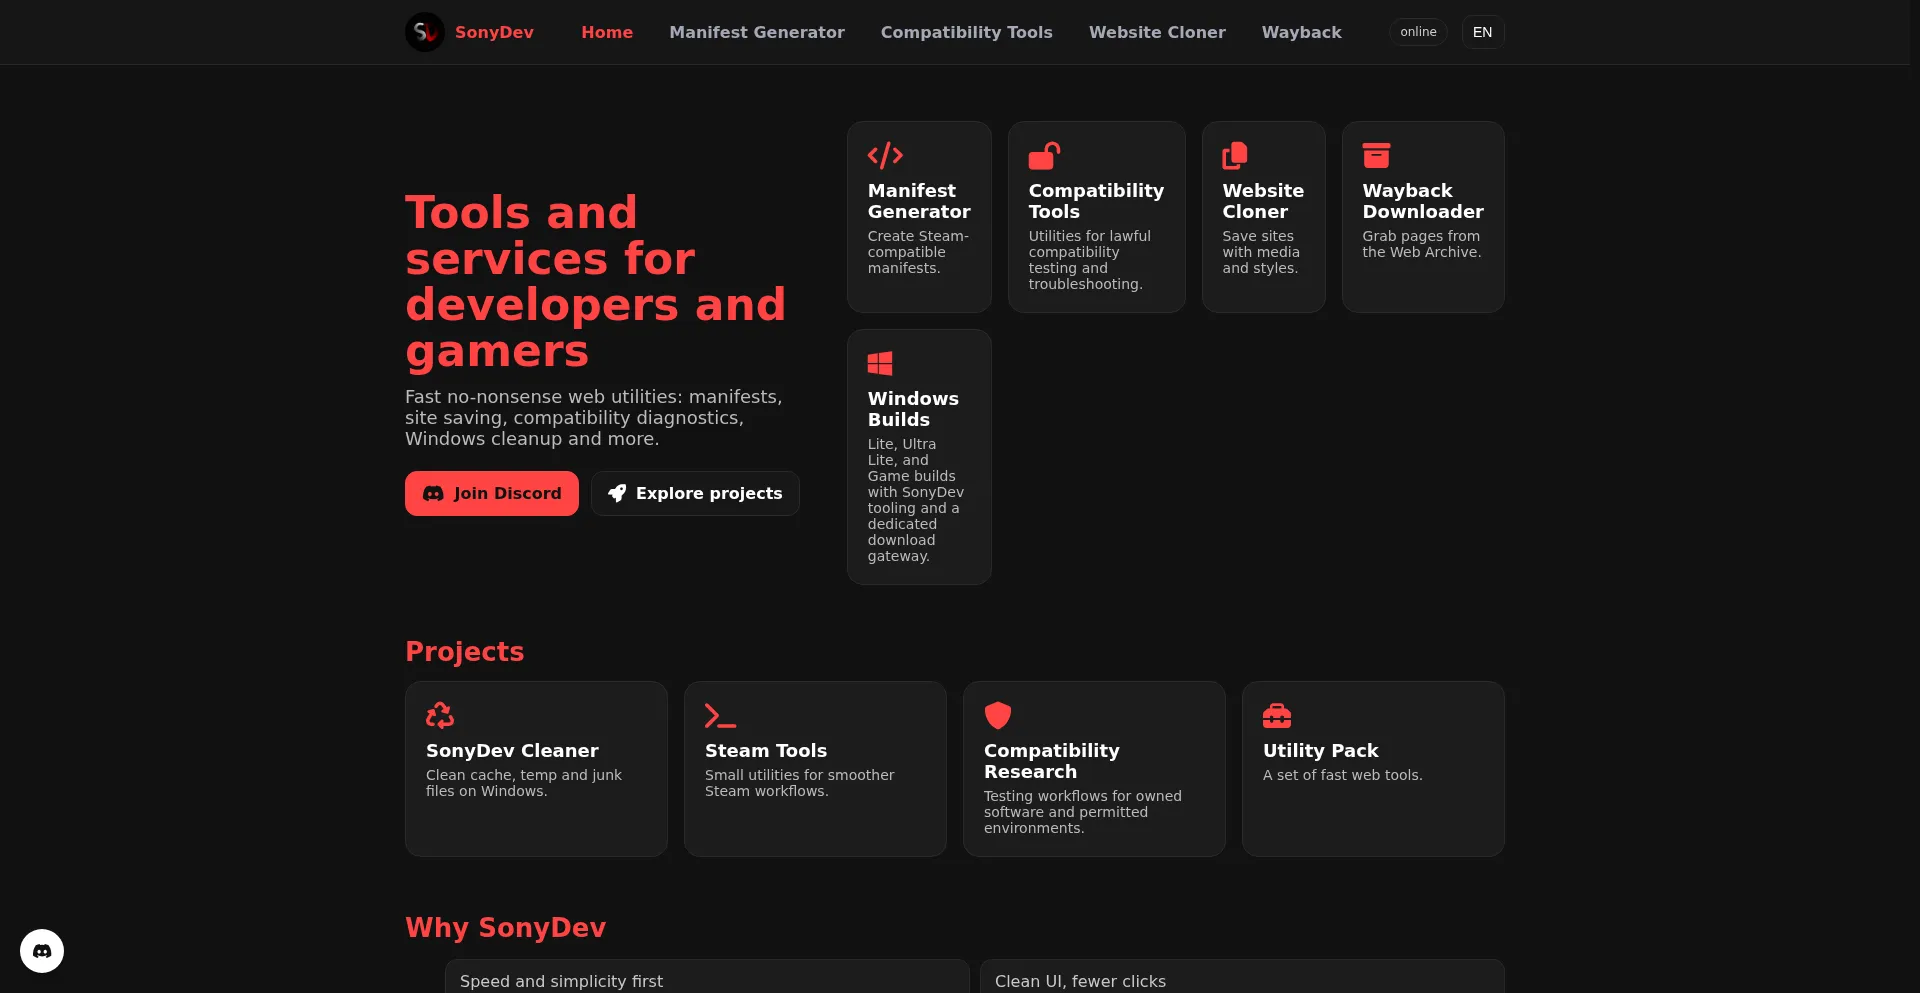This screenshot has width=1920, height=993.
Task: Click the 'Tools and services for developers' headline
Action: coord(596,281)
